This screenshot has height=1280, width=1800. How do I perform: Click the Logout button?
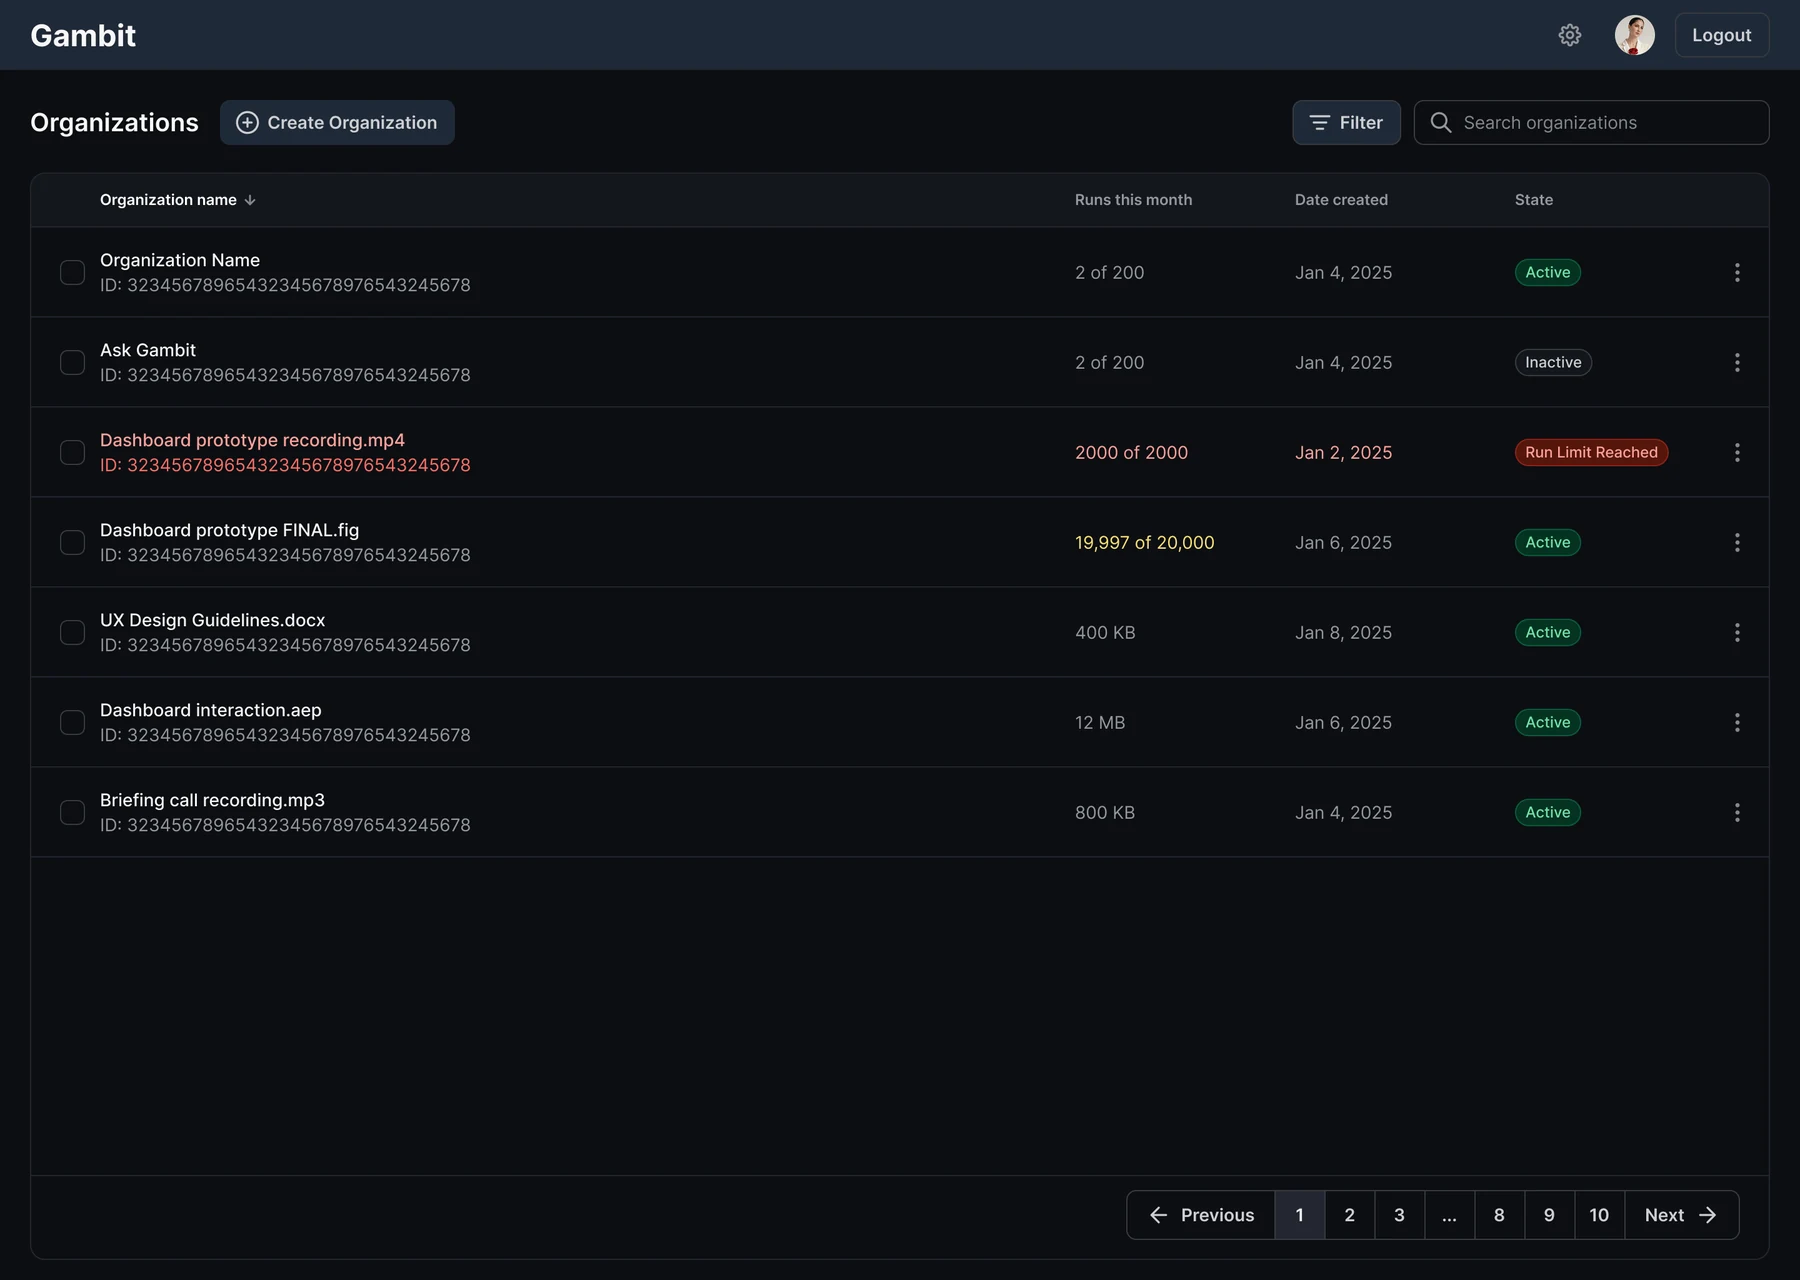(1722, 35)
